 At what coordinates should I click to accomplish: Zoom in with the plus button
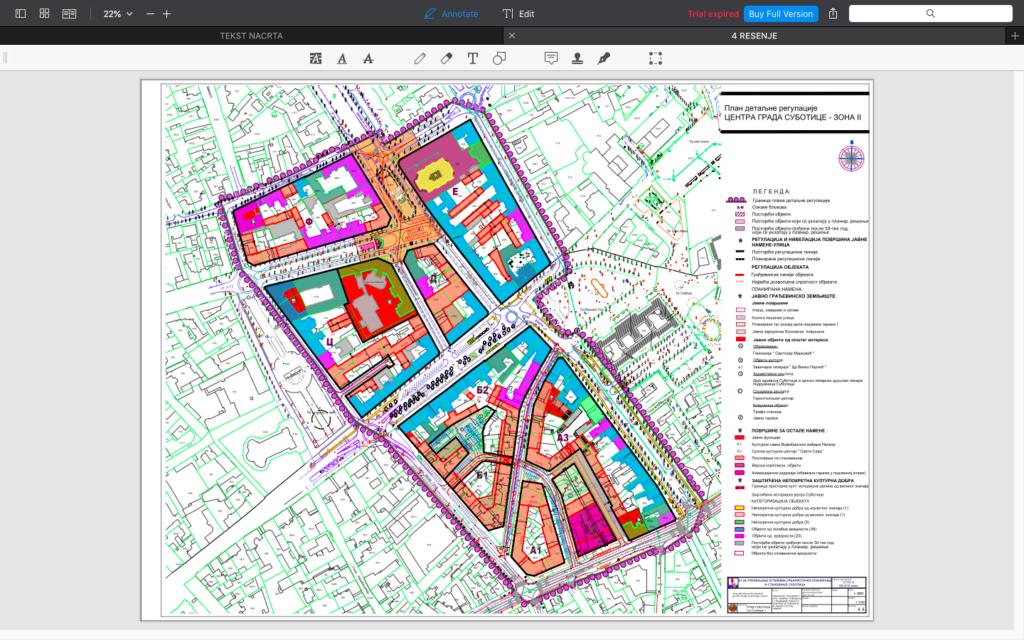point(167,14)
